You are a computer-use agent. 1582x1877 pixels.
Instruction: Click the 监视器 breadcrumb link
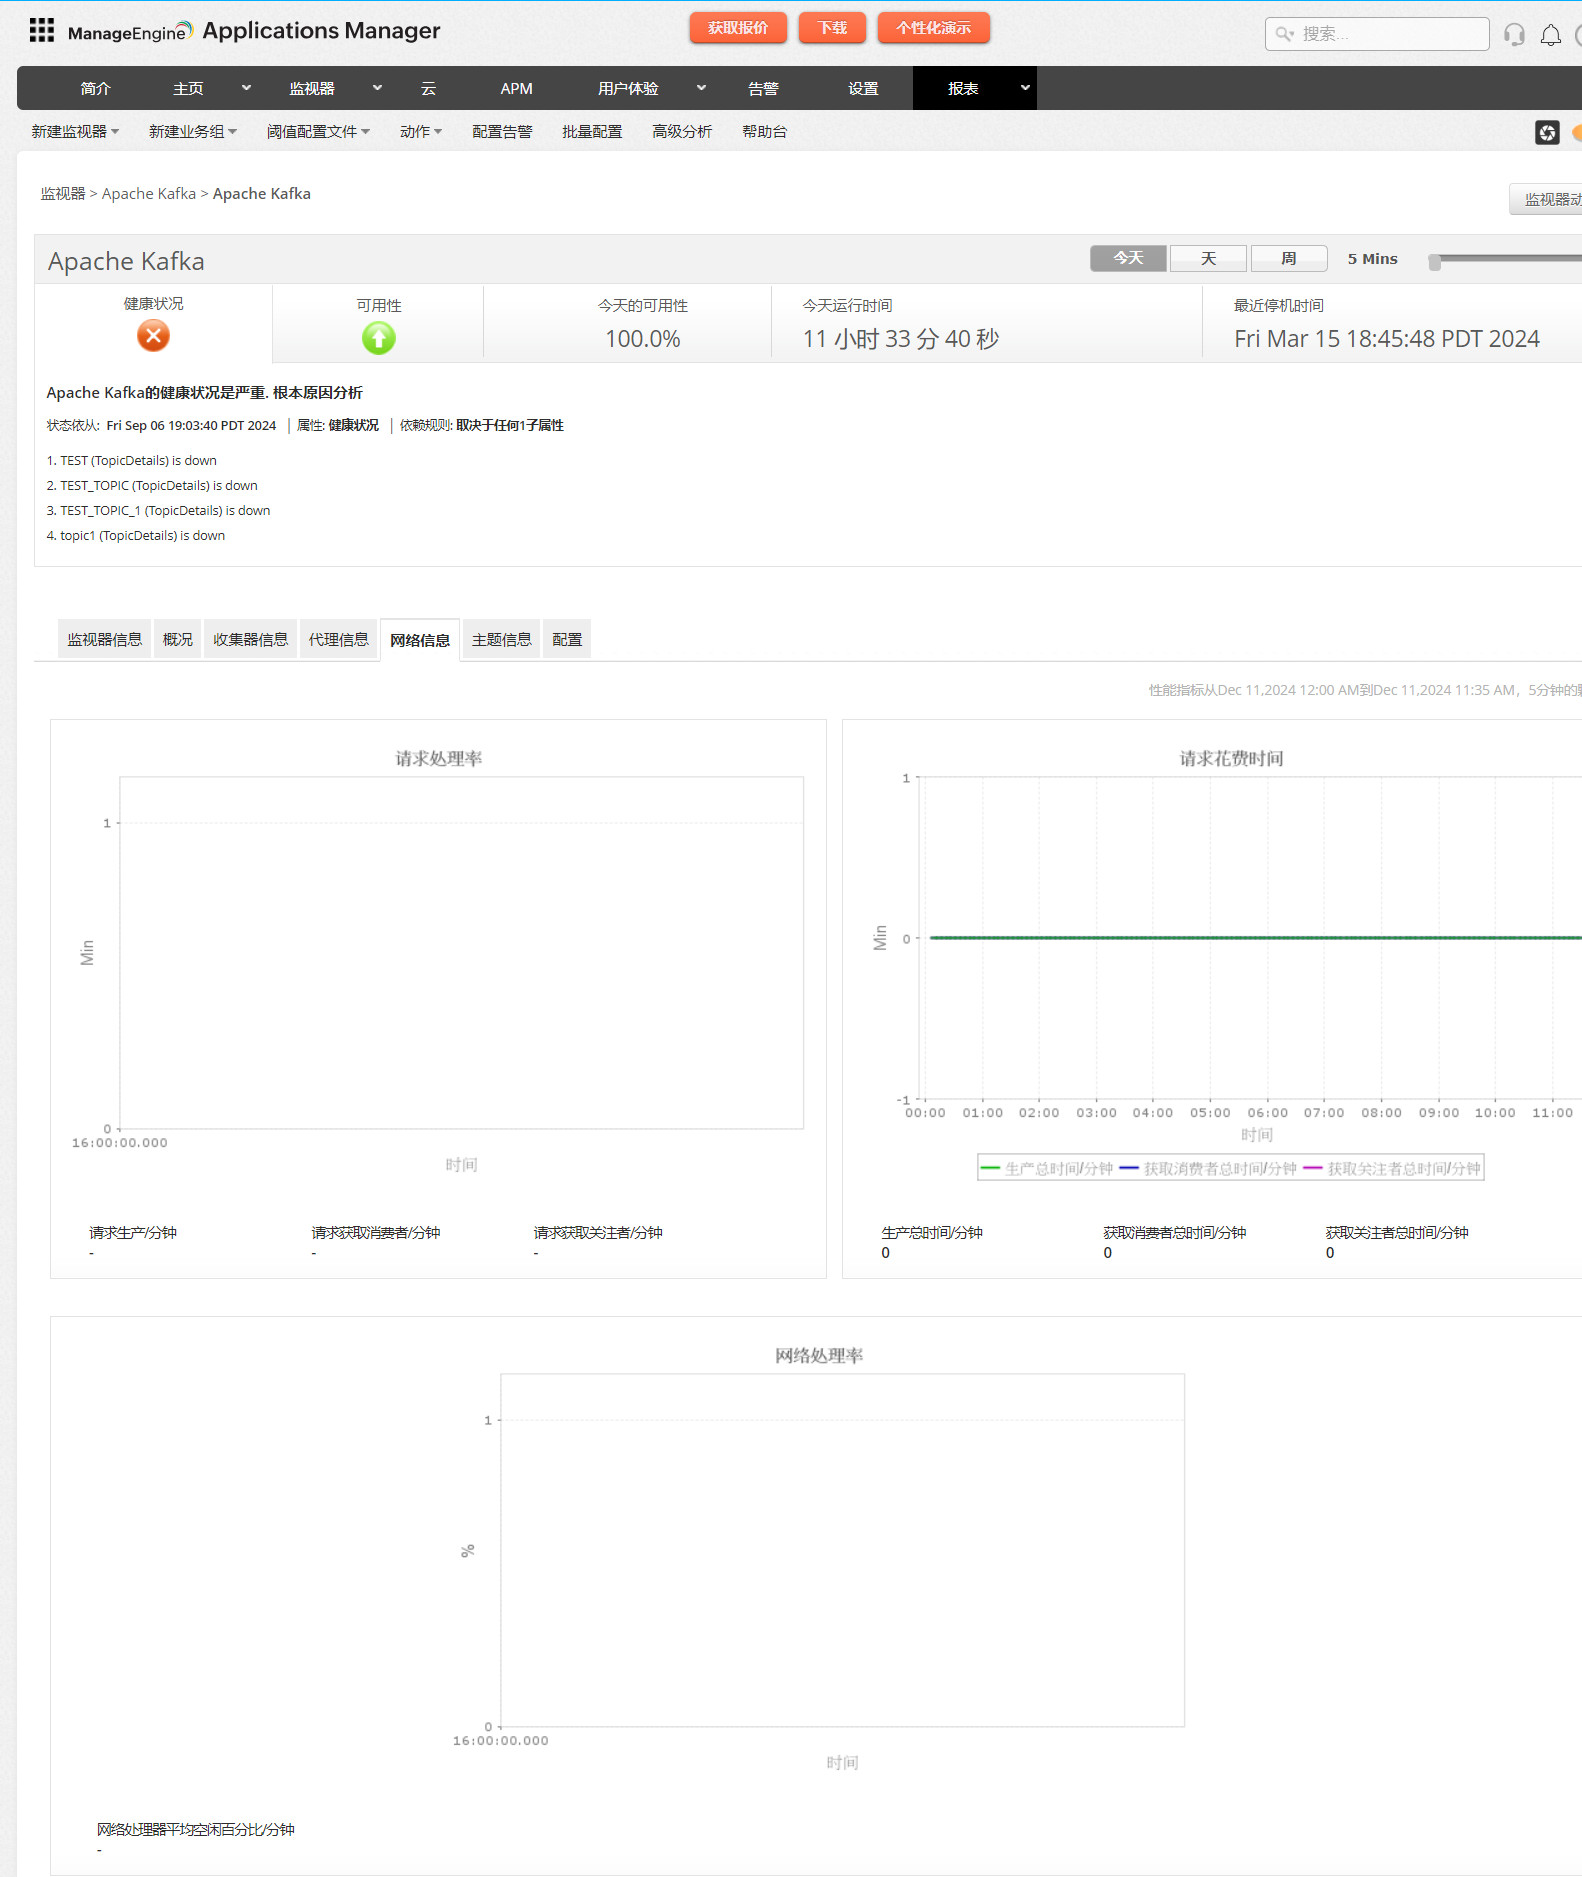coord(62,194)
